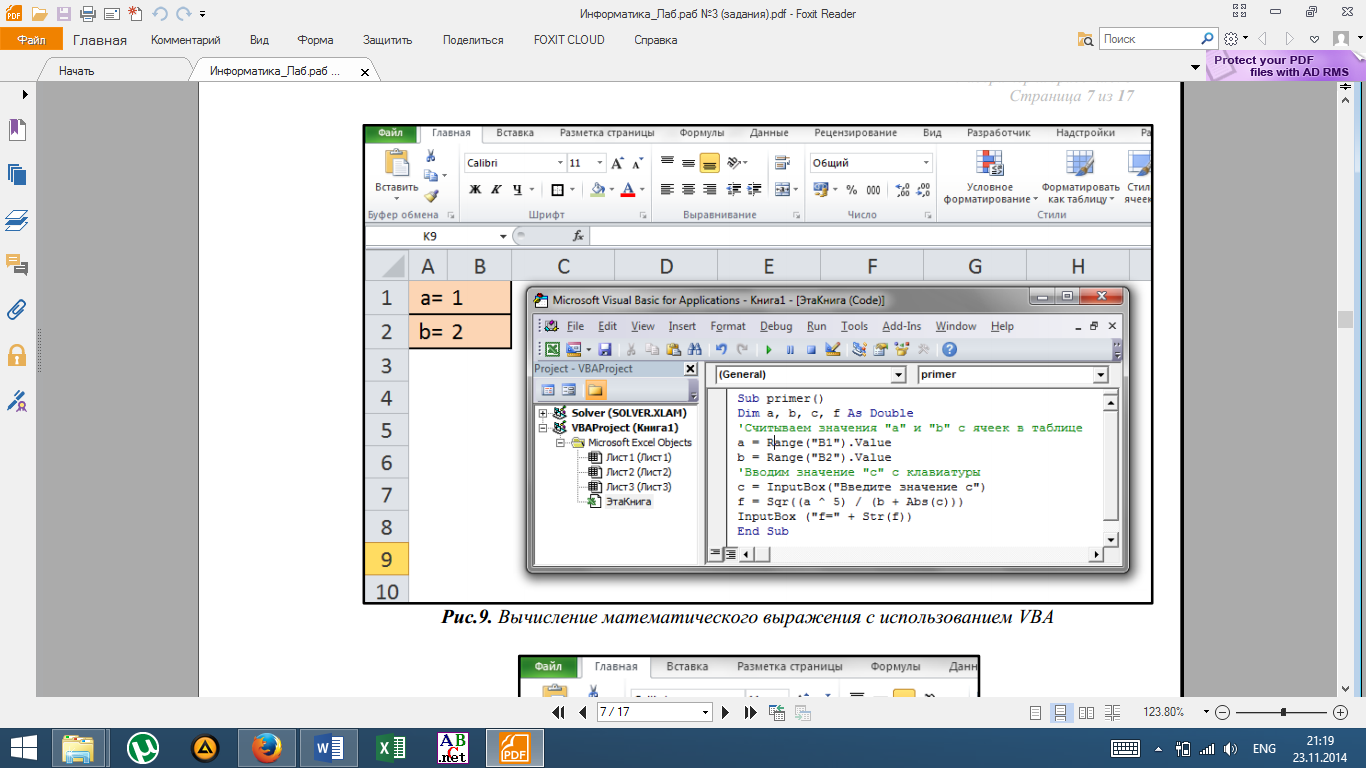Go to previous search result arrow

pyautogui.click(x=1263, y=39)
